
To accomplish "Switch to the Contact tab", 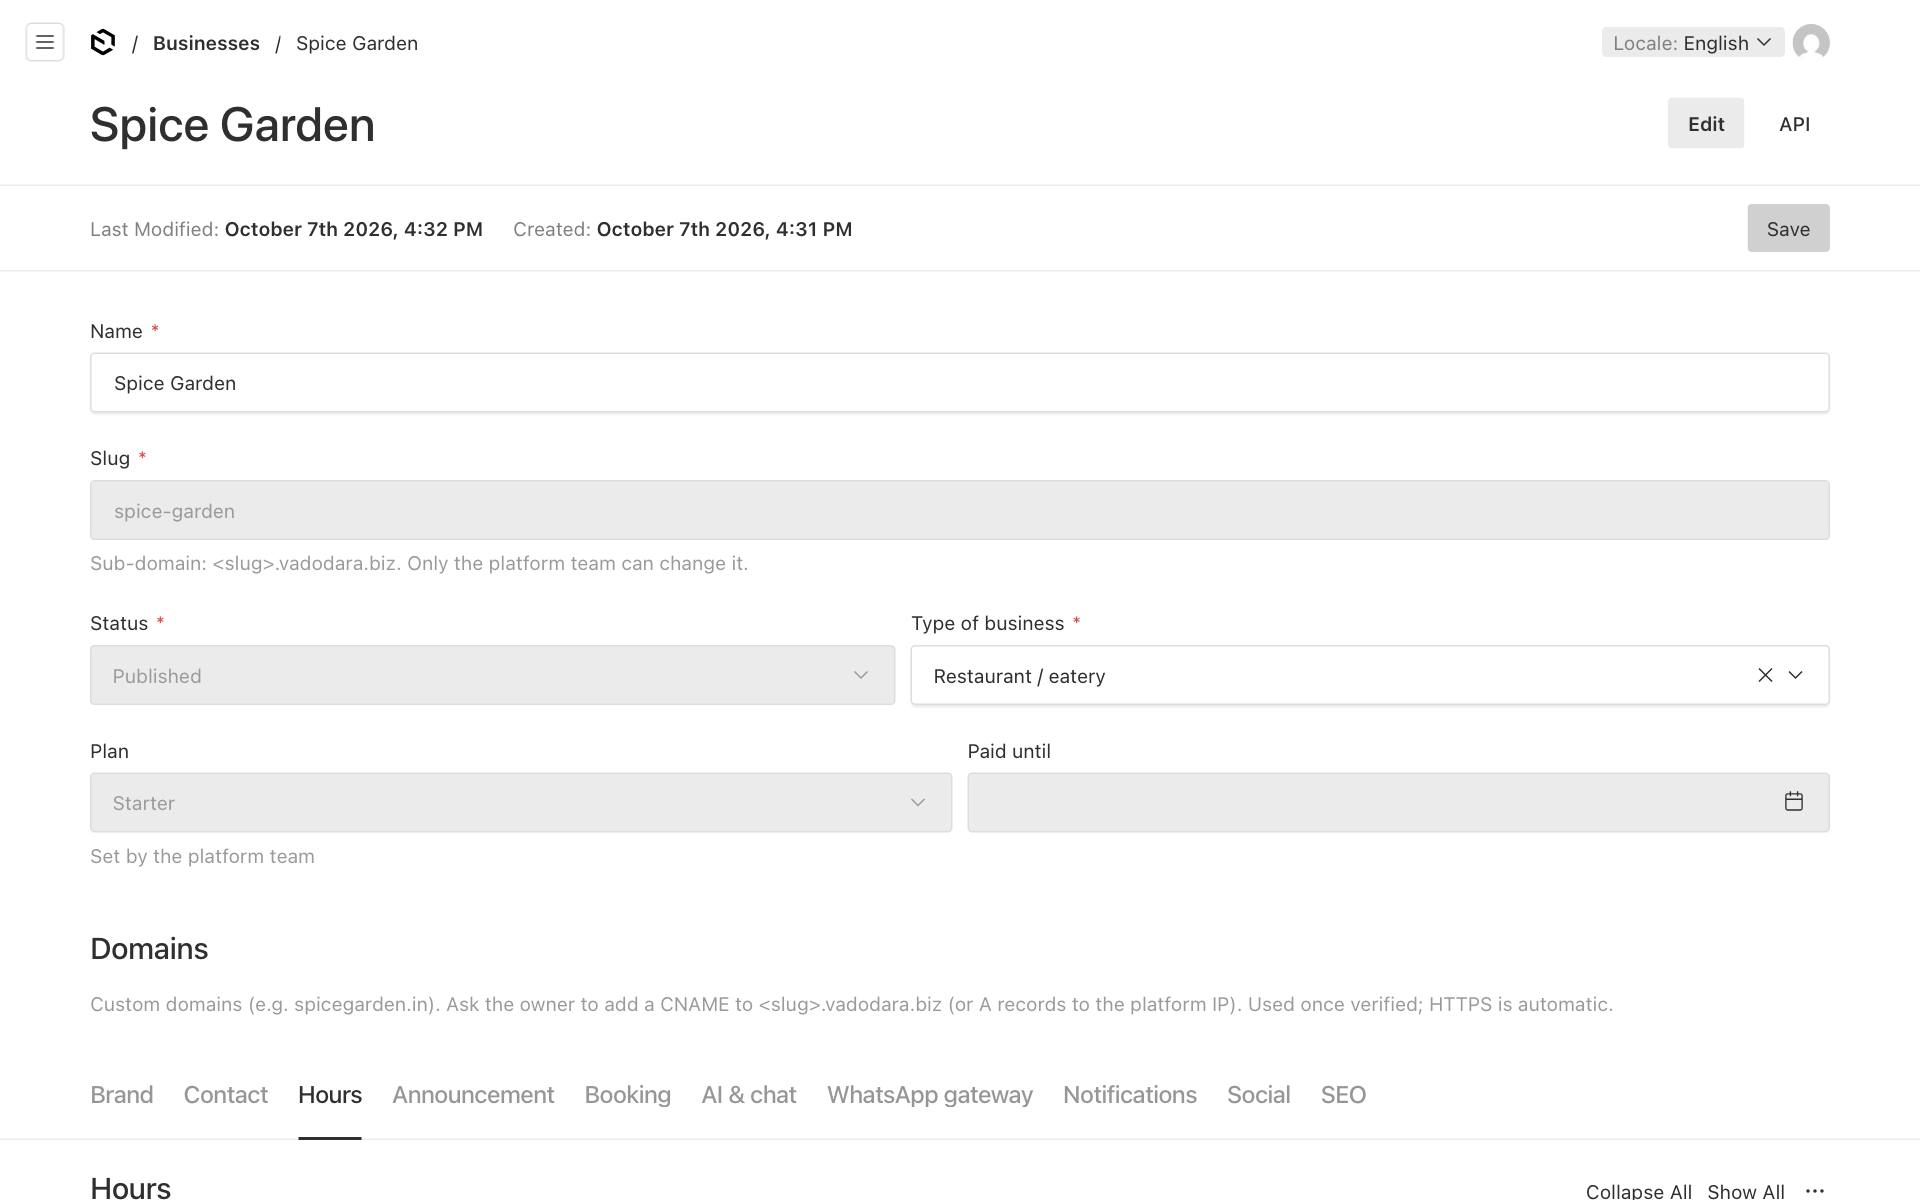I will pos(226,1095).
